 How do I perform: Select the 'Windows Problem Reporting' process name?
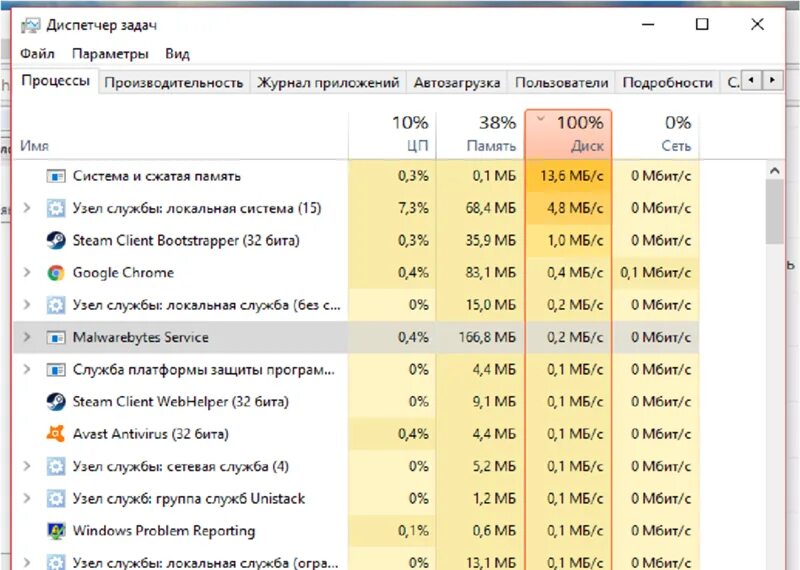[164, 531]
